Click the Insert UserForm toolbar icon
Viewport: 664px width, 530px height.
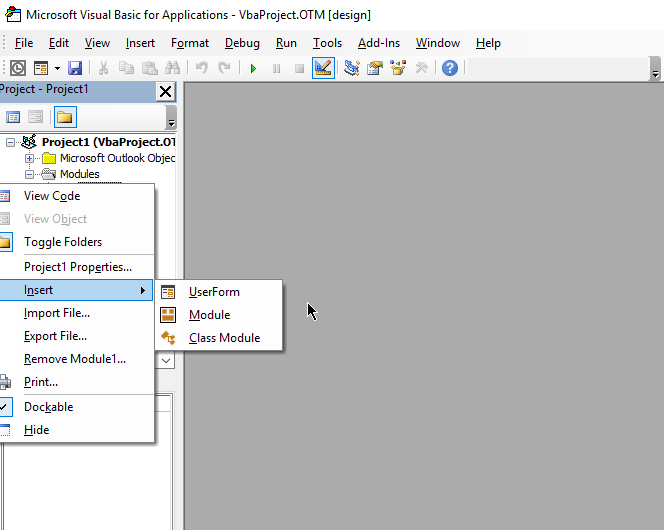click(x=41, y=68)
